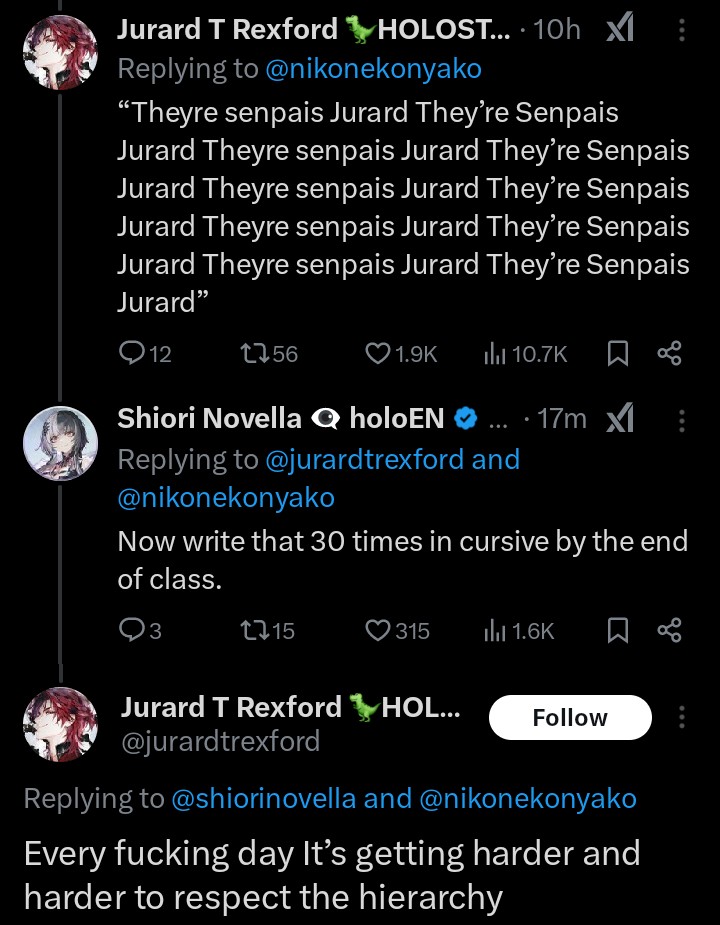Retweet Jurard's senpais tweet
Image resolution: width=720 pixels, height=925 pixels.
click(255, 353)
